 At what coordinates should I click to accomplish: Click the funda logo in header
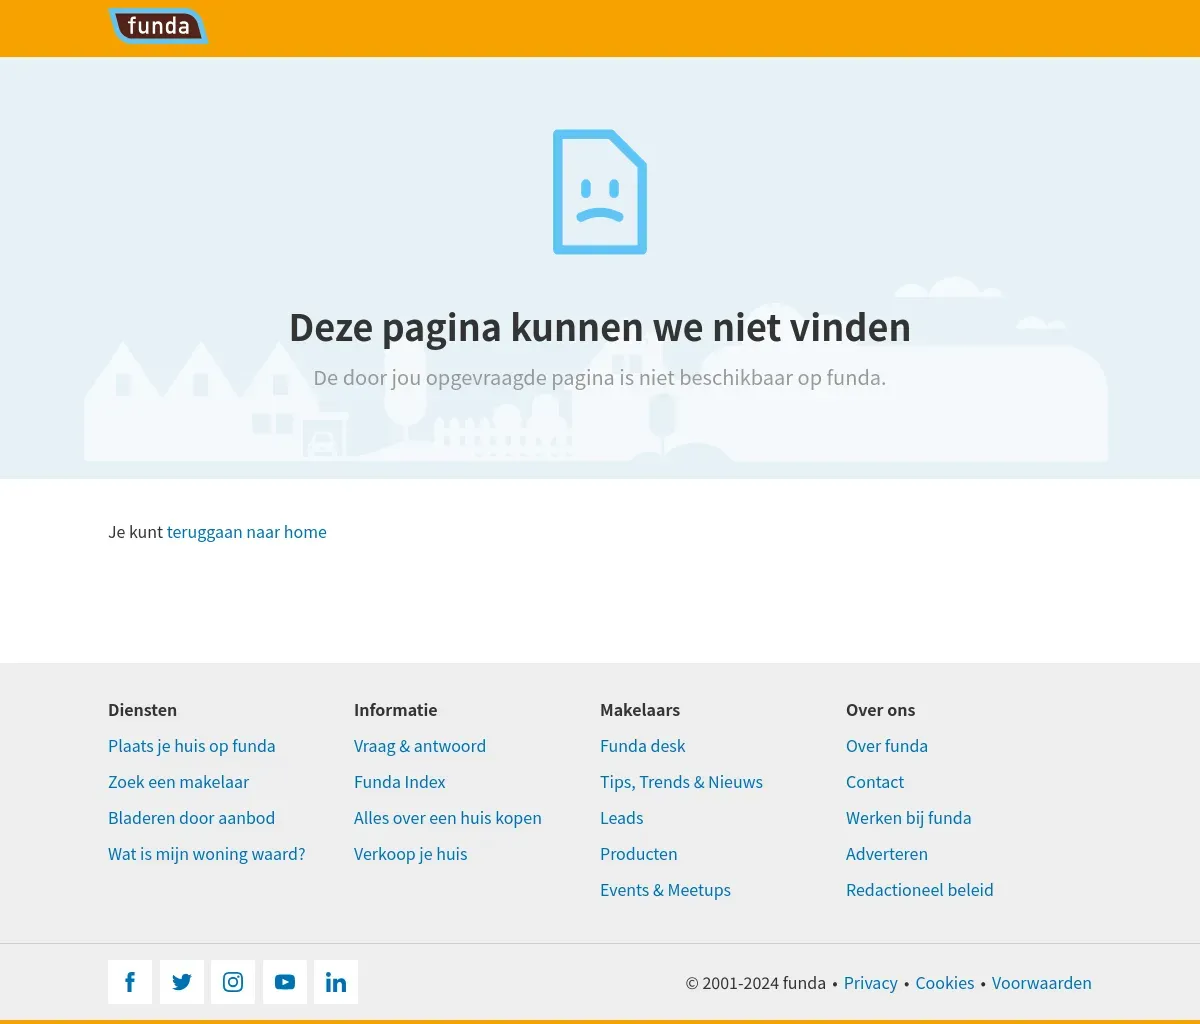pos(158,26)
